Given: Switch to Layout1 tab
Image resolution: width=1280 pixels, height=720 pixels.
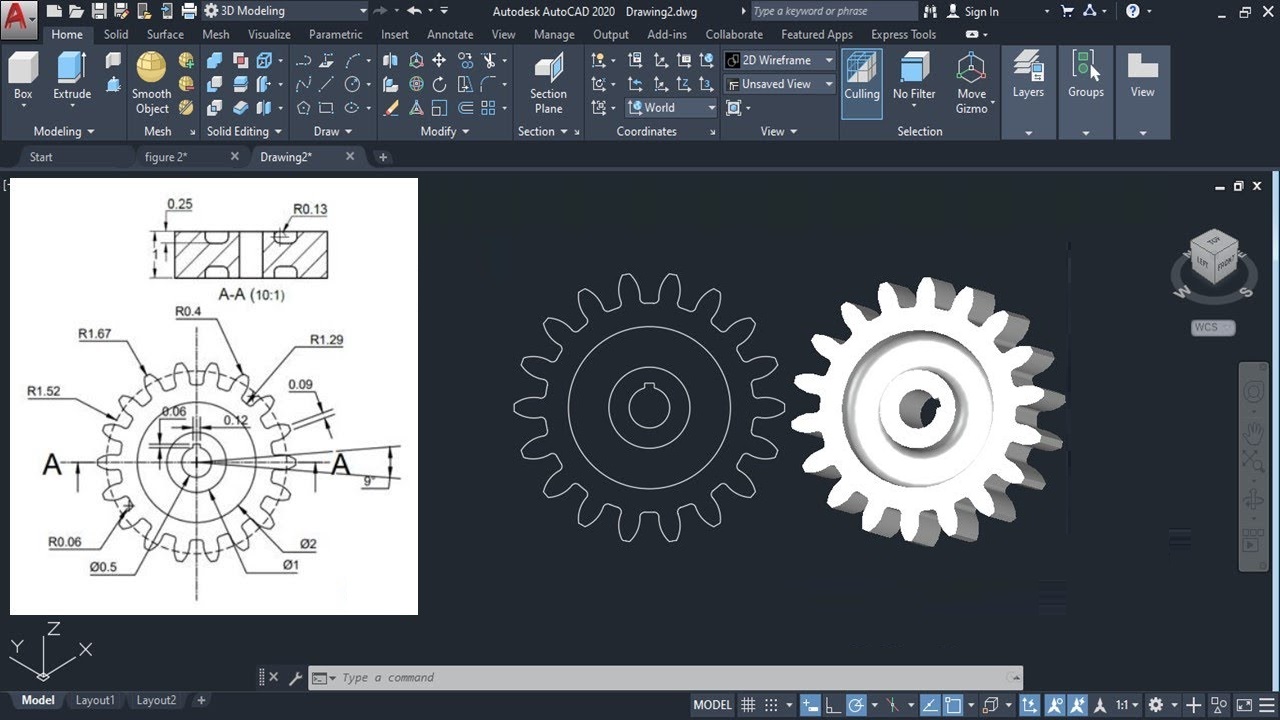Looking at the screenshot, I should coord(95,700).
